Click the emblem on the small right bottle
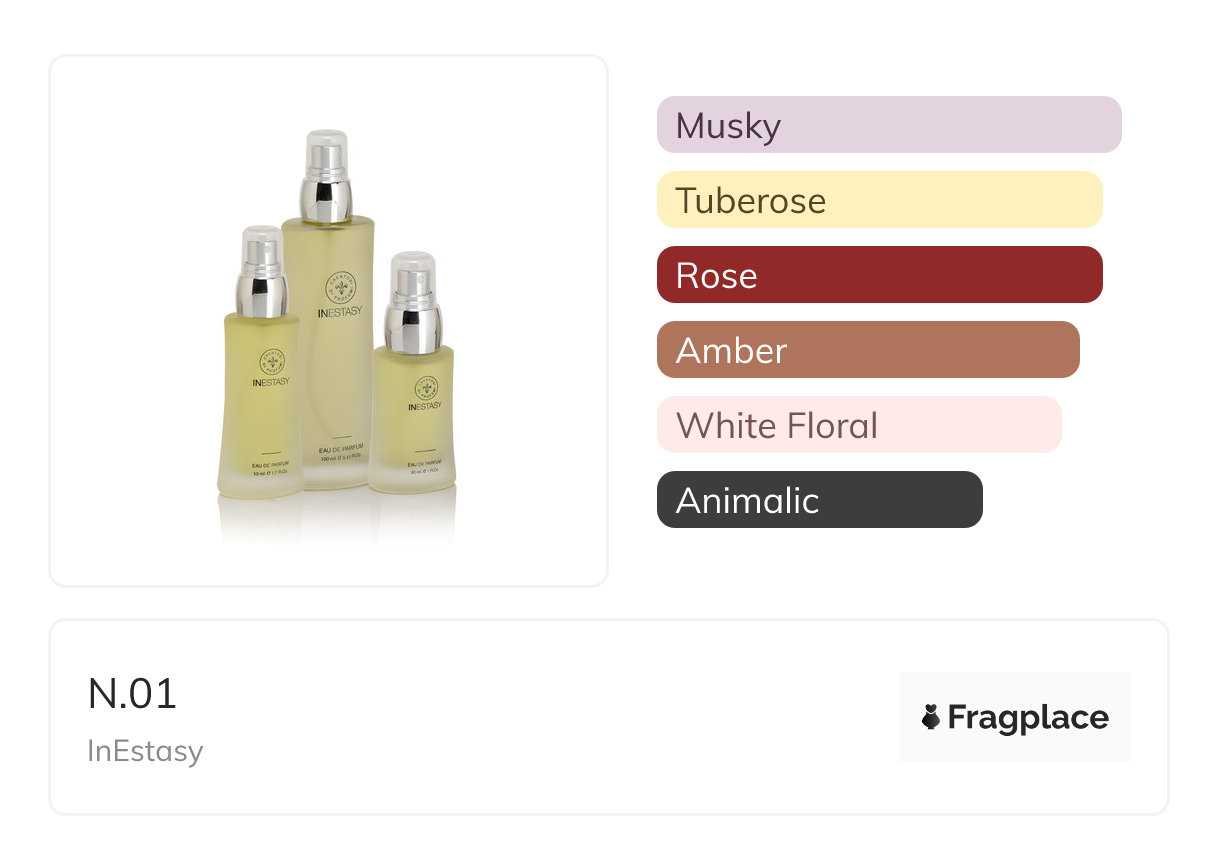The image size is (1218, 864). click(x=423, y=386)
